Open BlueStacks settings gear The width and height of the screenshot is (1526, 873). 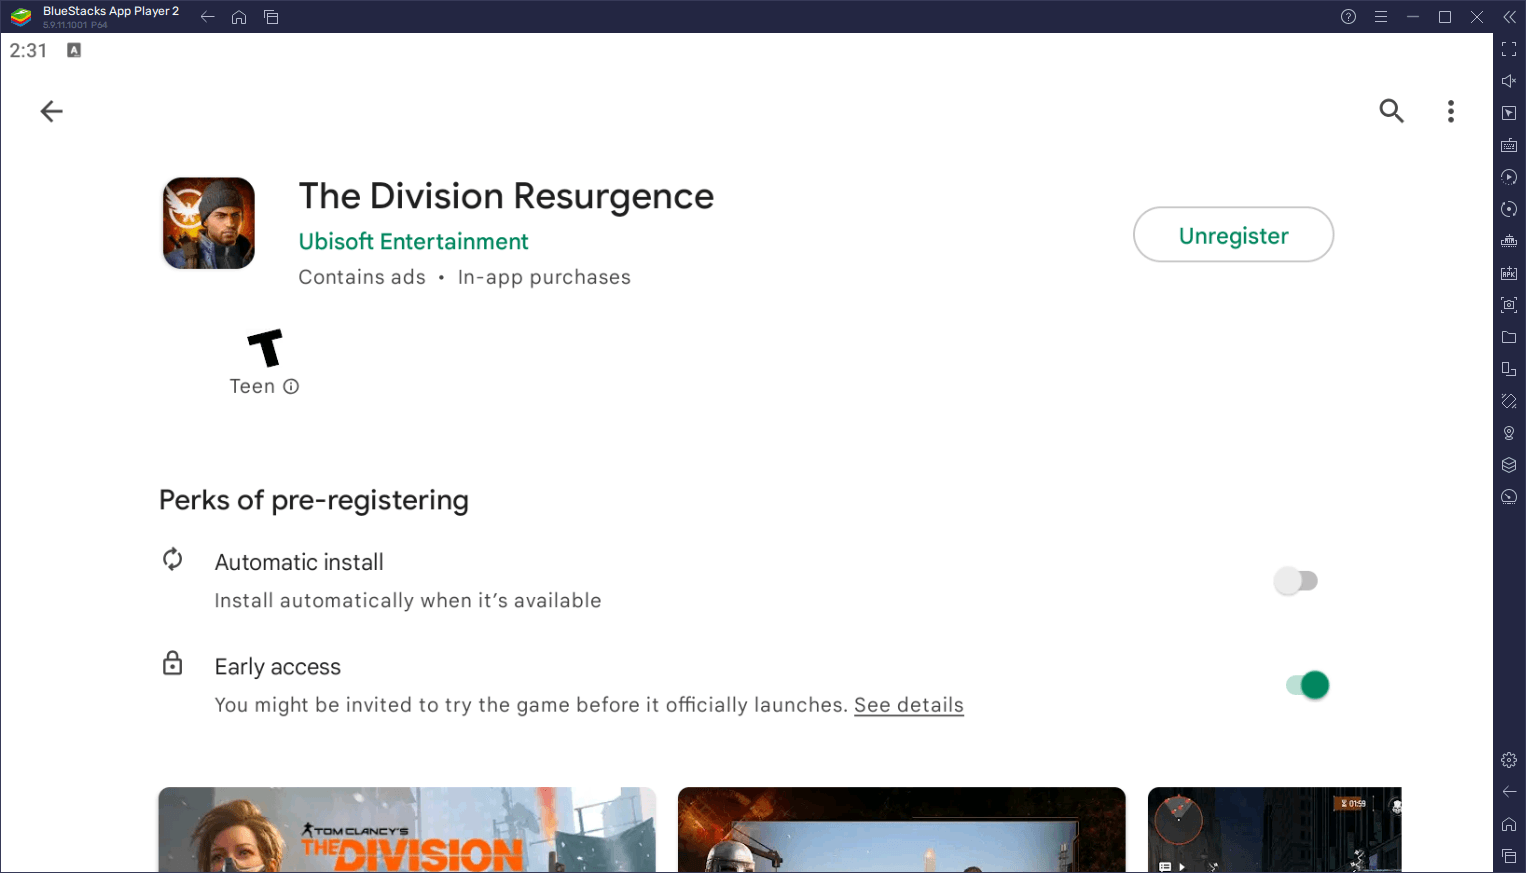[x=1509, y=760]
